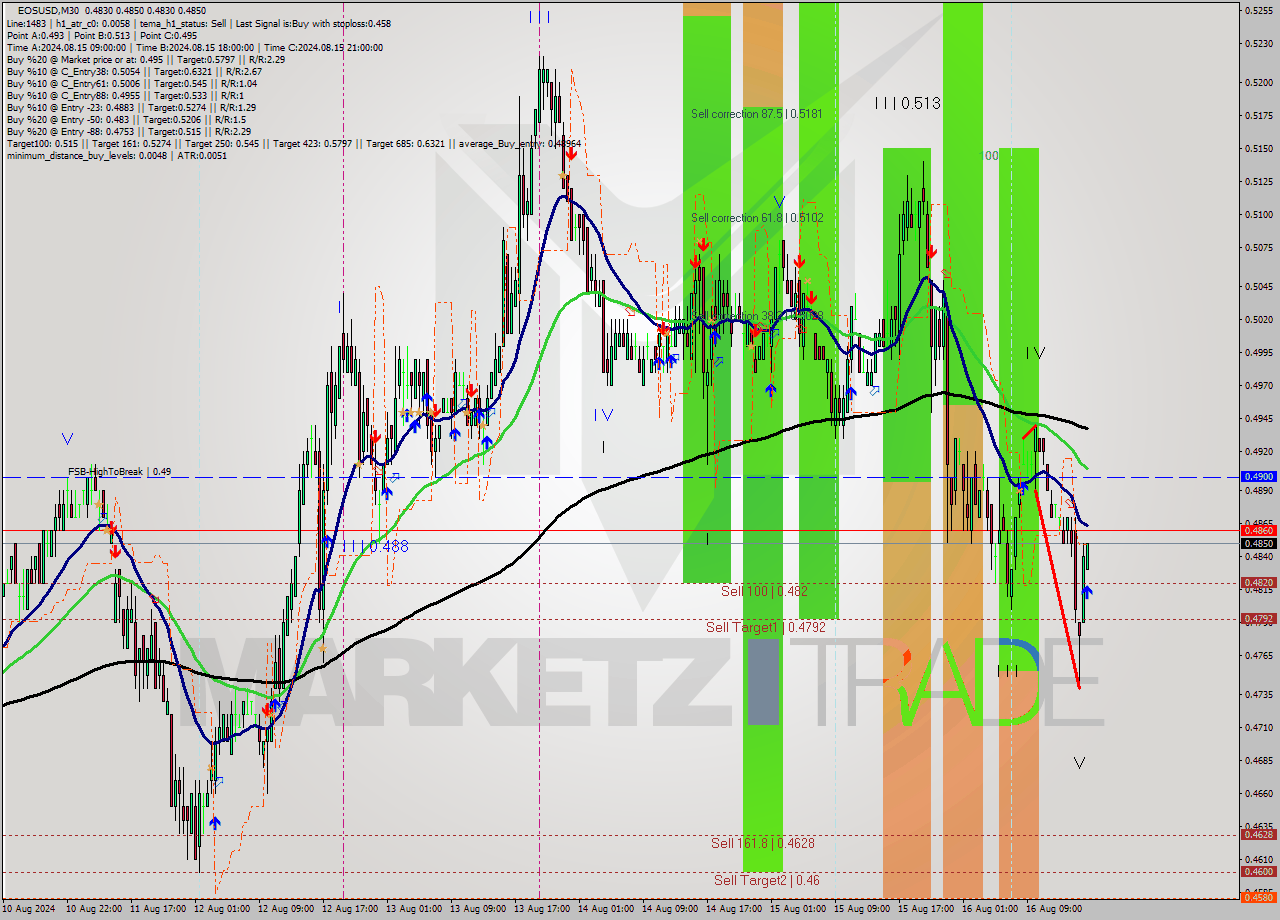
Task: Click the 0.4660 price axis value
Action: pyautogui.click(x=1259, y=793)
